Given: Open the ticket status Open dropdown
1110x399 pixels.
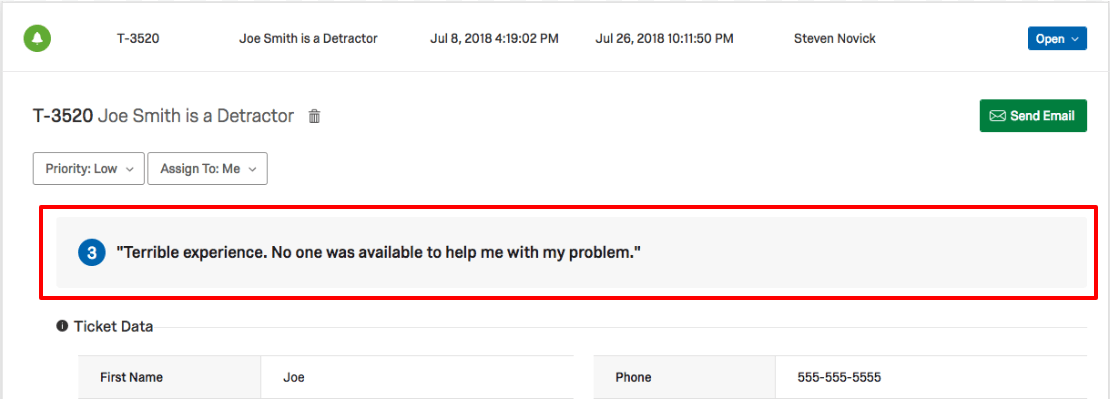Looking at the screenshot, I should pyautogui.click(x=1057, y=39).
